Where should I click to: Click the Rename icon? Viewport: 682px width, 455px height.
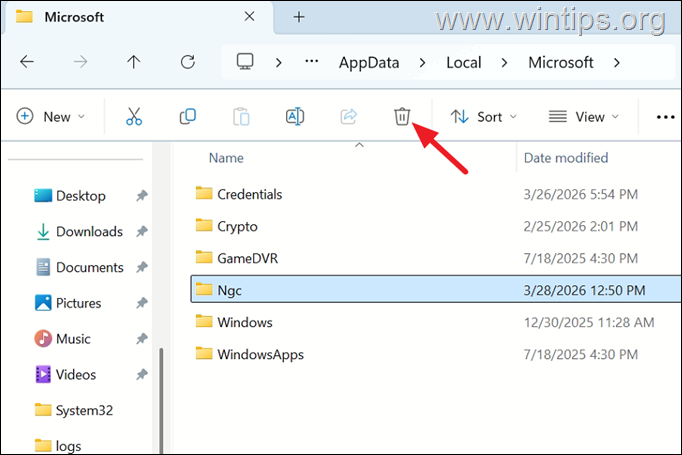pyautogui.click(x=295, y=117)
